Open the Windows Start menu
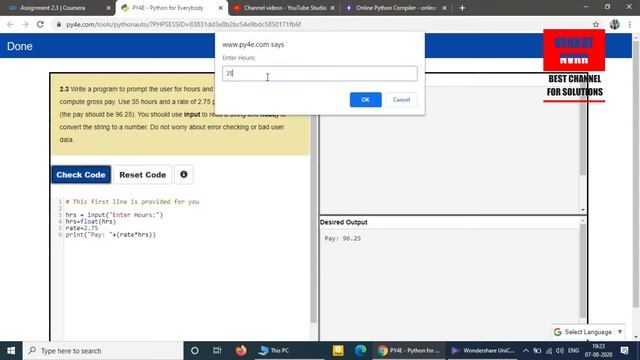This screenshot has height=360, width=640. coord(11,351)
